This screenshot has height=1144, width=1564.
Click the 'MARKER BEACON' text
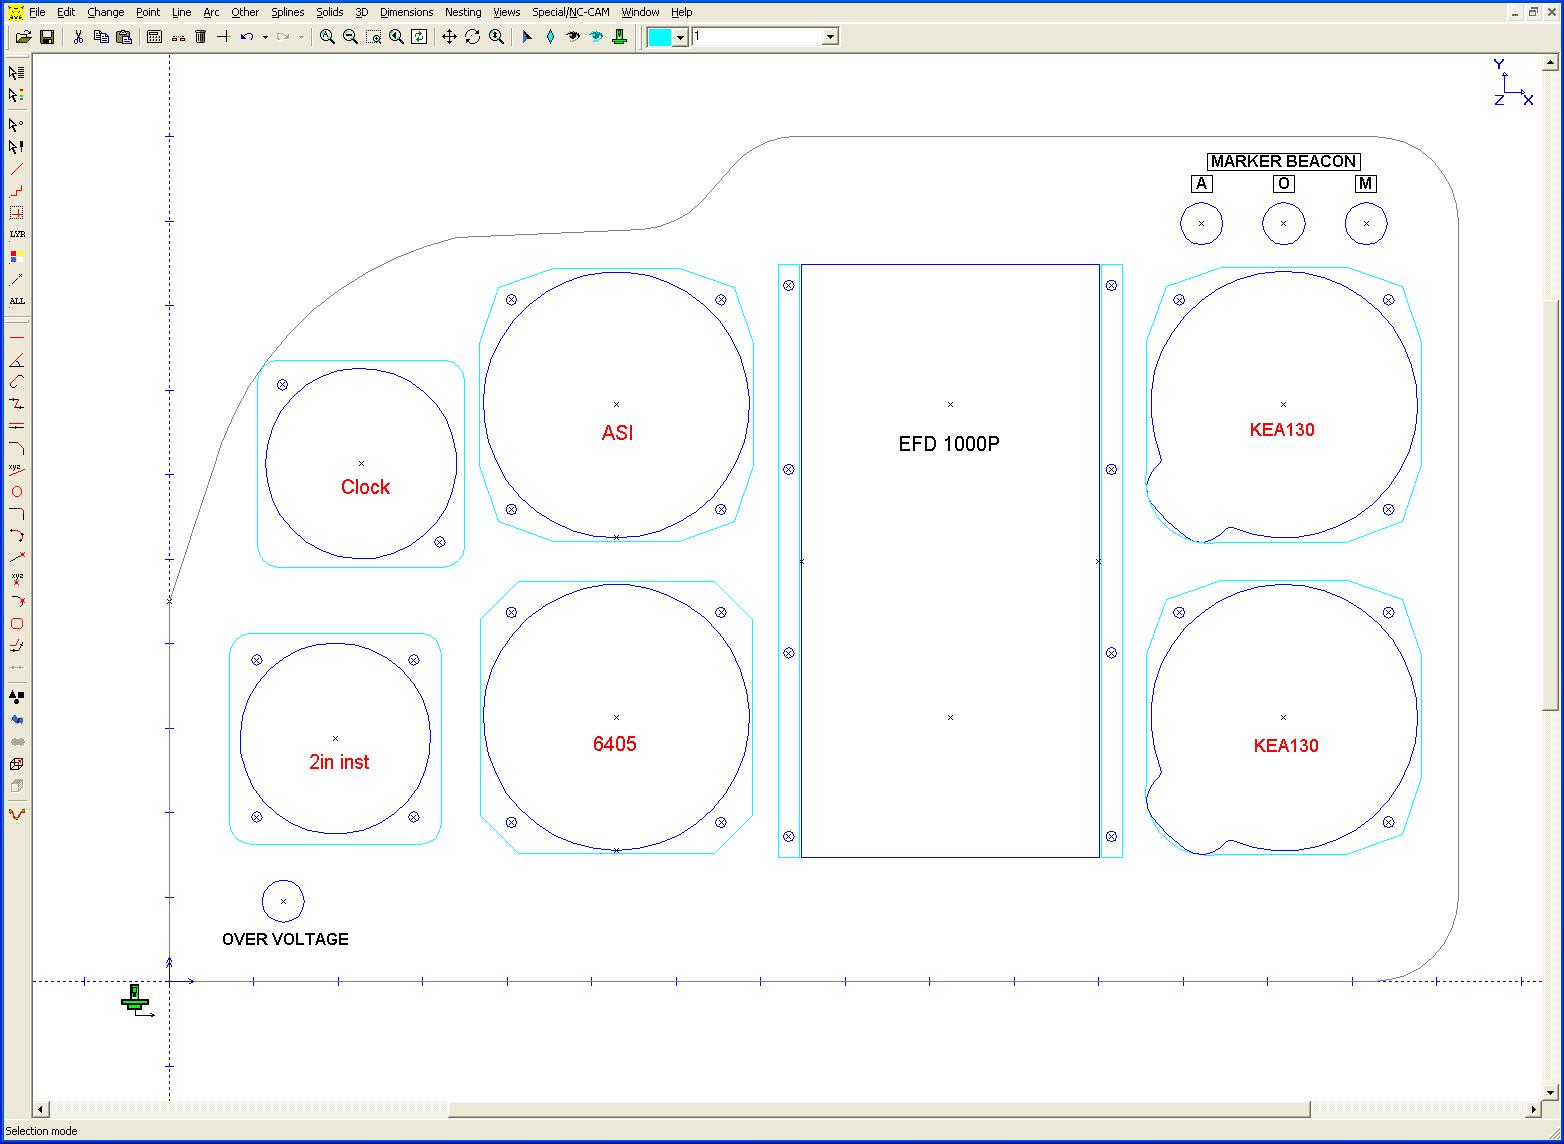pos(1283,161)
